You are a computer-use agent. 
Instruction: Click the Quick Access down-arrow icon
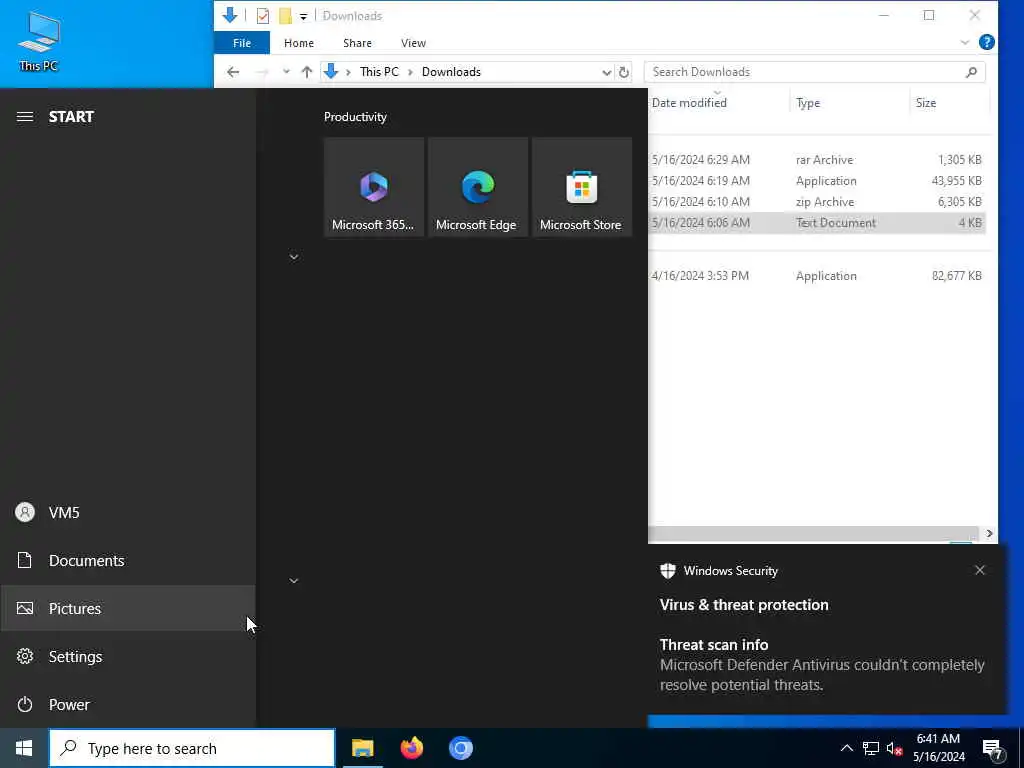pyautogui.click(x=229, y=16)
